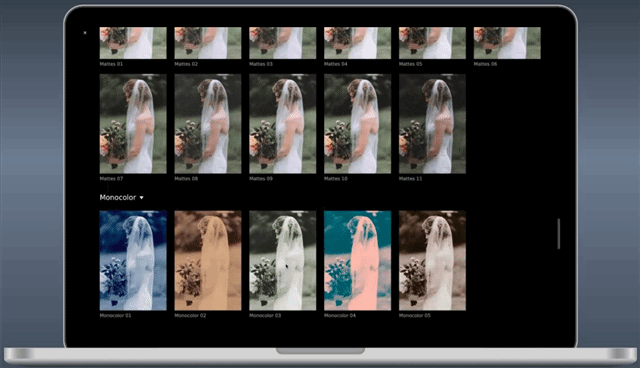640x368 pixels.
Task: Select the Mattes 02 preset thumbnail
Action: point(208,43)
